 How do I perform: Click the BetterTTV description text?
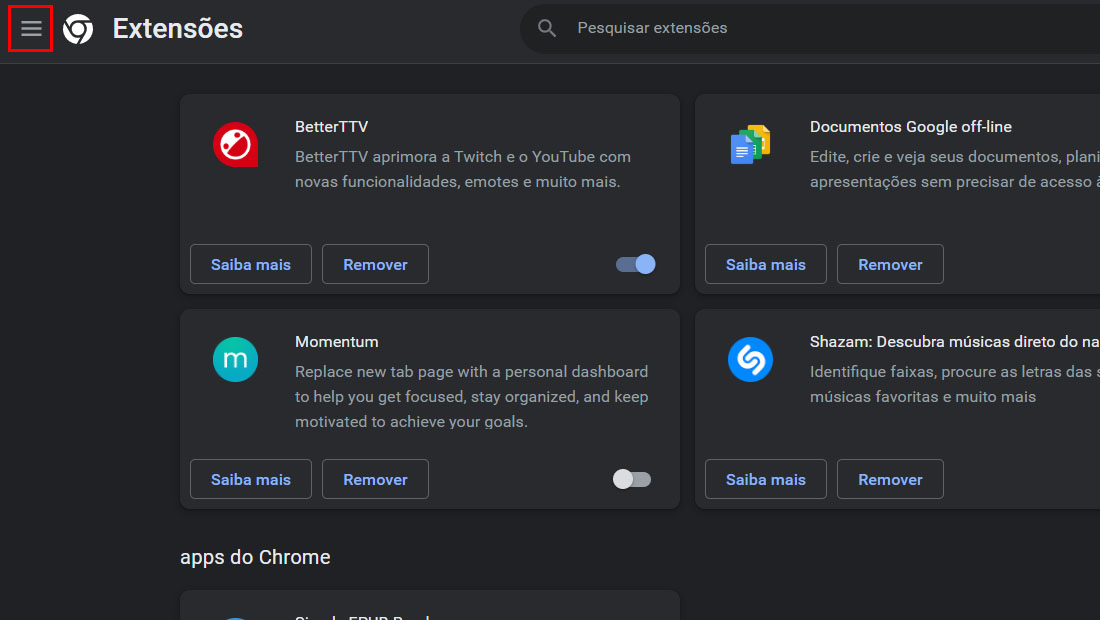(462, 169)
